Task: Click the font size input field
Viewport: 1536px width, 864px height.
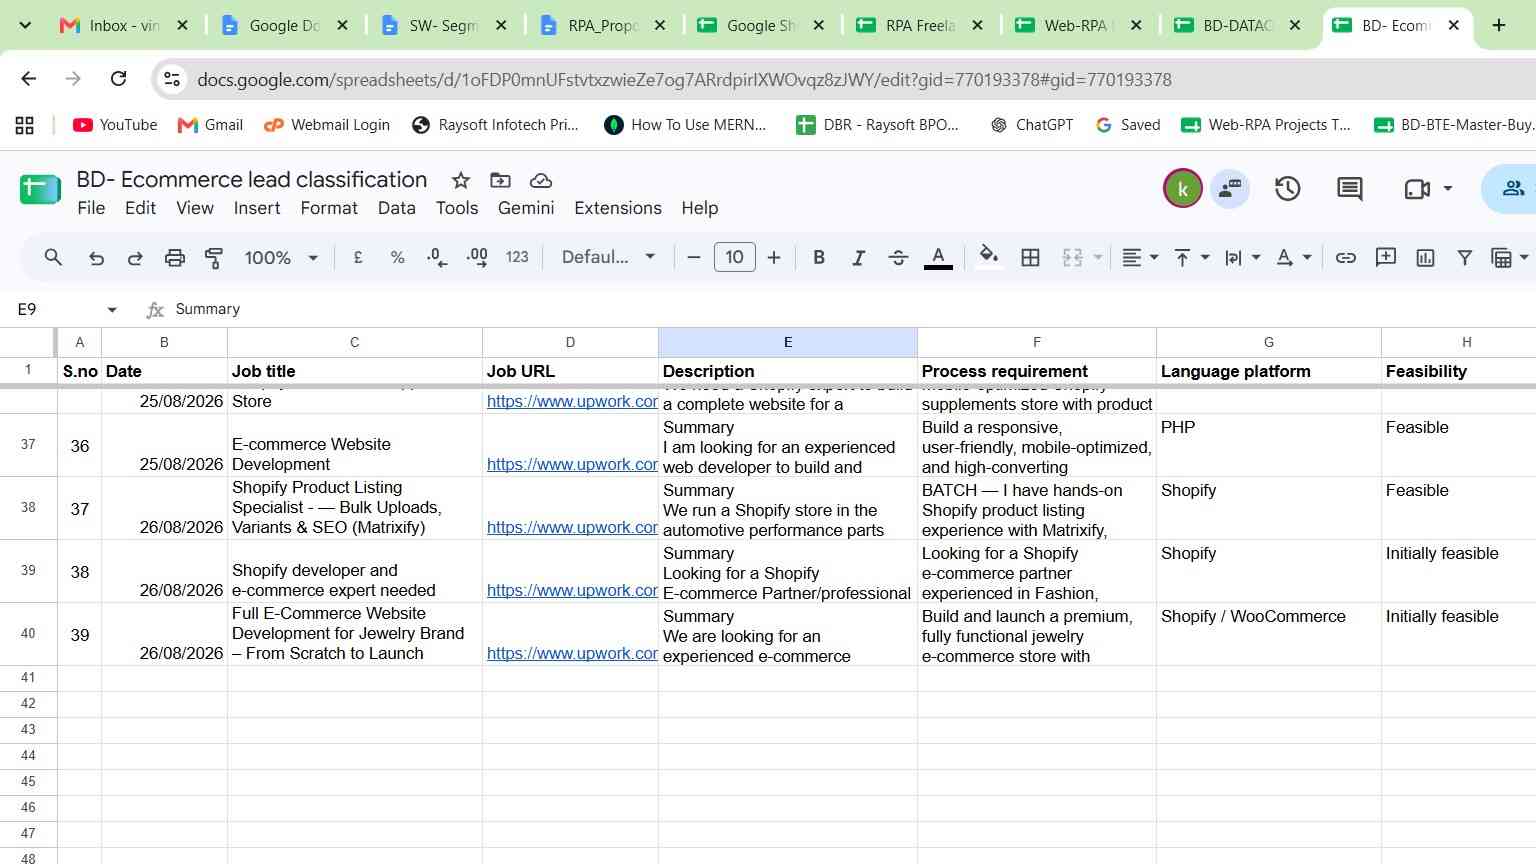Action: [x=734, y=257]
